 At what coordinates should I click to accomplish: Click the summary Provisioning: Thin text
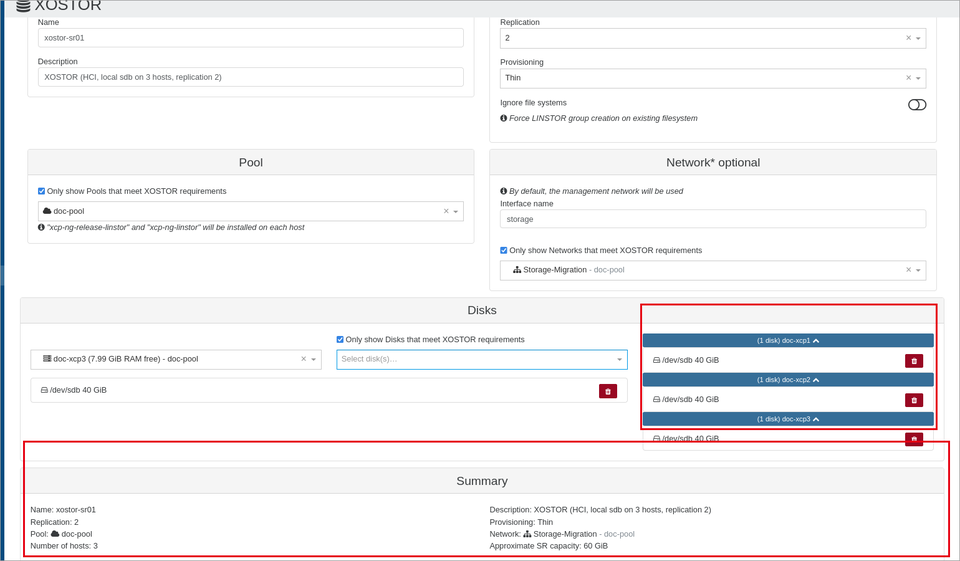(x=521, y=522)
